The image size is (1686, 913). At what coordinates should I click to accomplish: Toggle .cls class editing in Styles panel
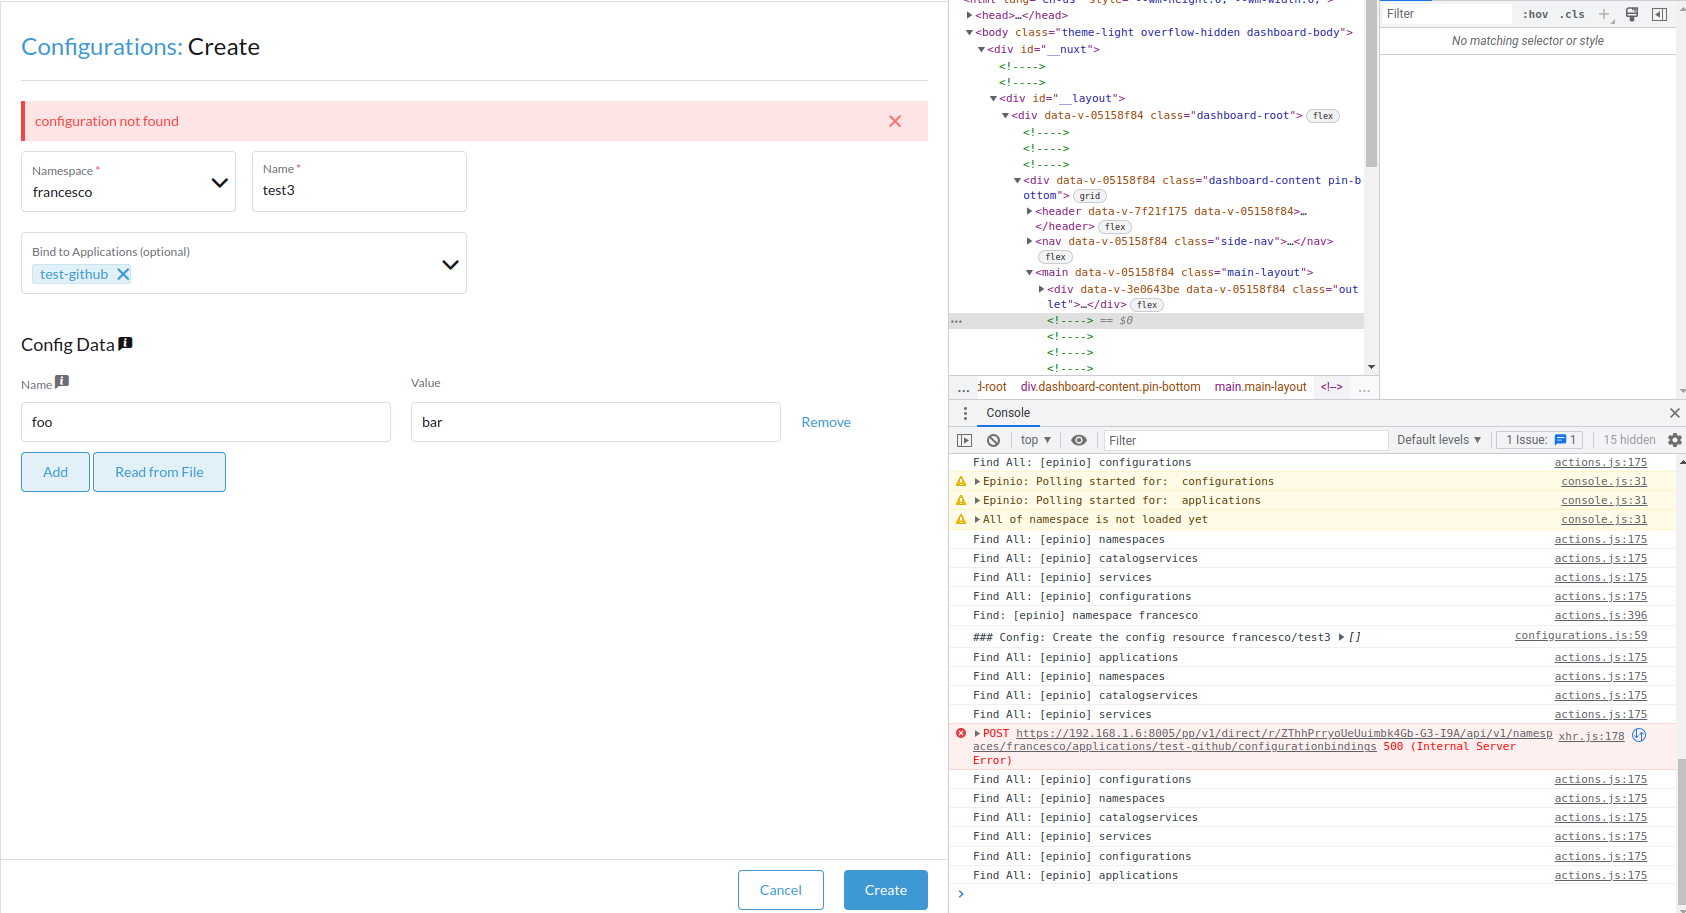tap(1572, 14)
